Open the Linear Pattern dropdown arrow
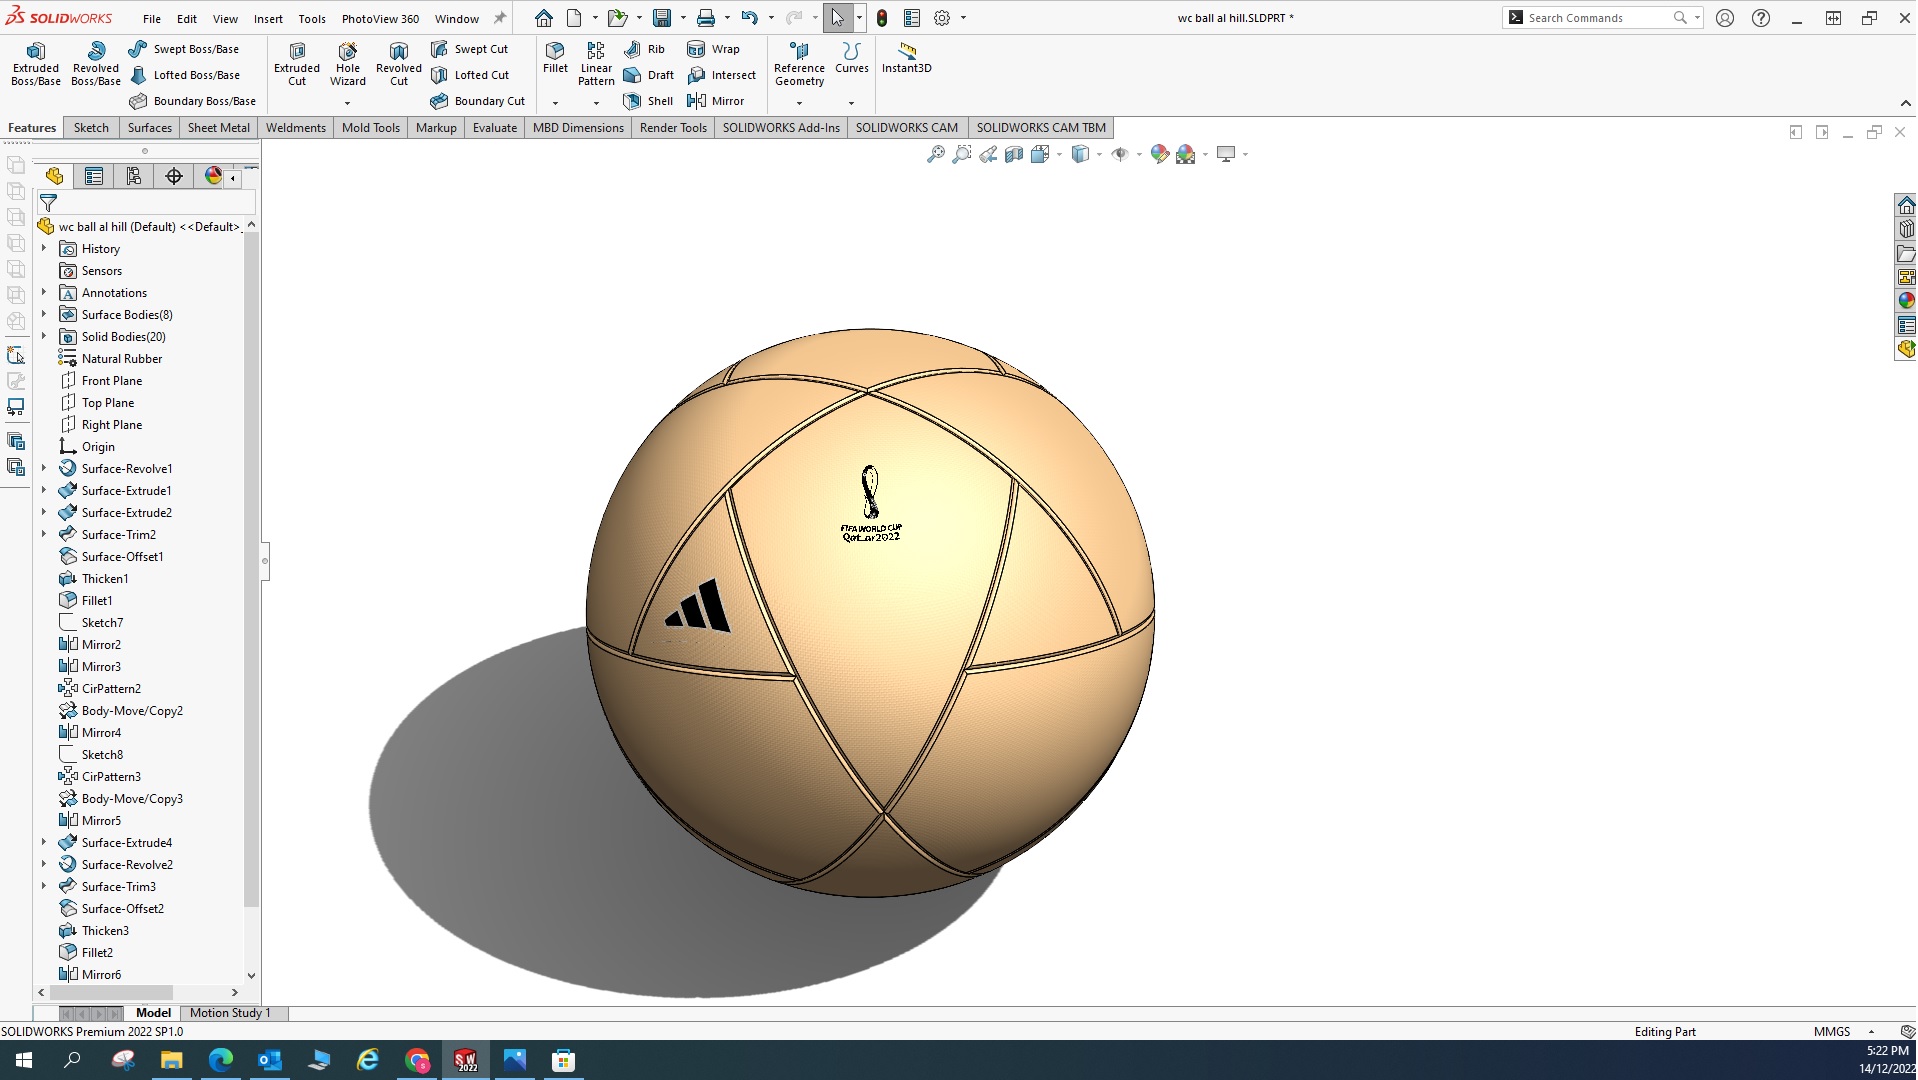Screen dimensions: 1918x1080 pyautogui.click(x=596, y=102)
